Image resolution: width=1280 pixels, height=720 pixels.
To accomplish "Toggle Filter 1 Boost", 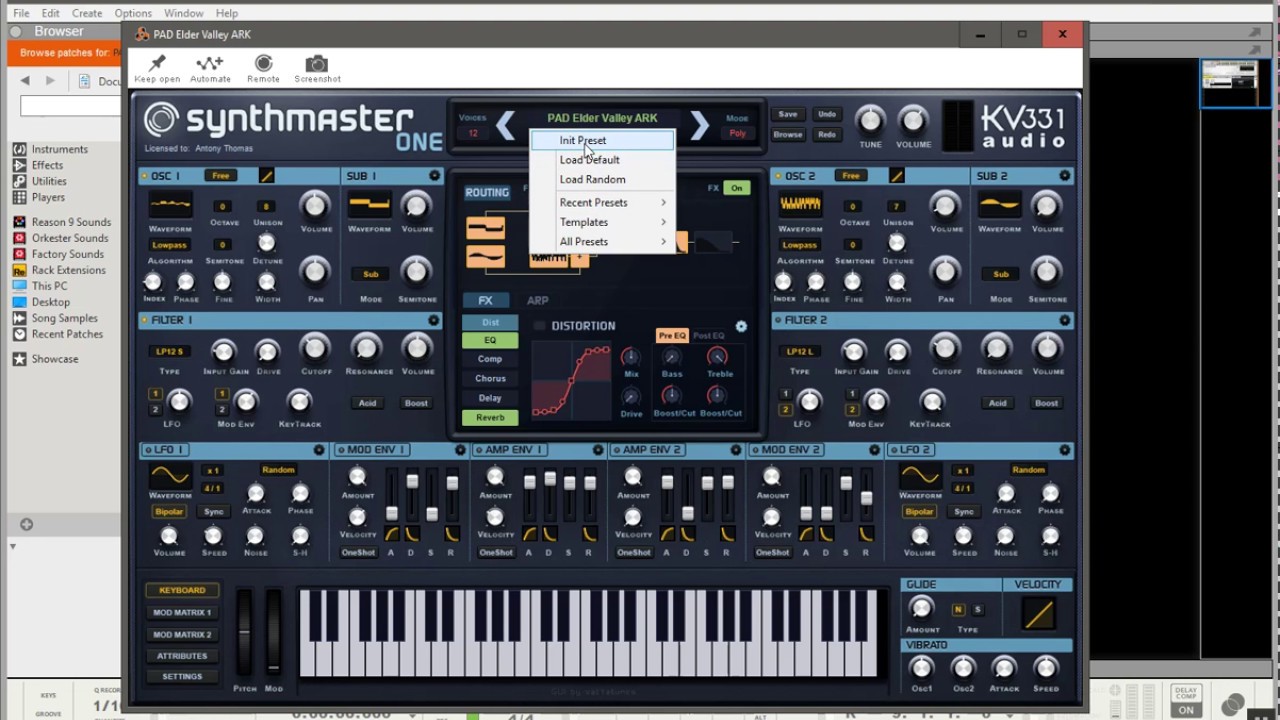I will point(416,403).
